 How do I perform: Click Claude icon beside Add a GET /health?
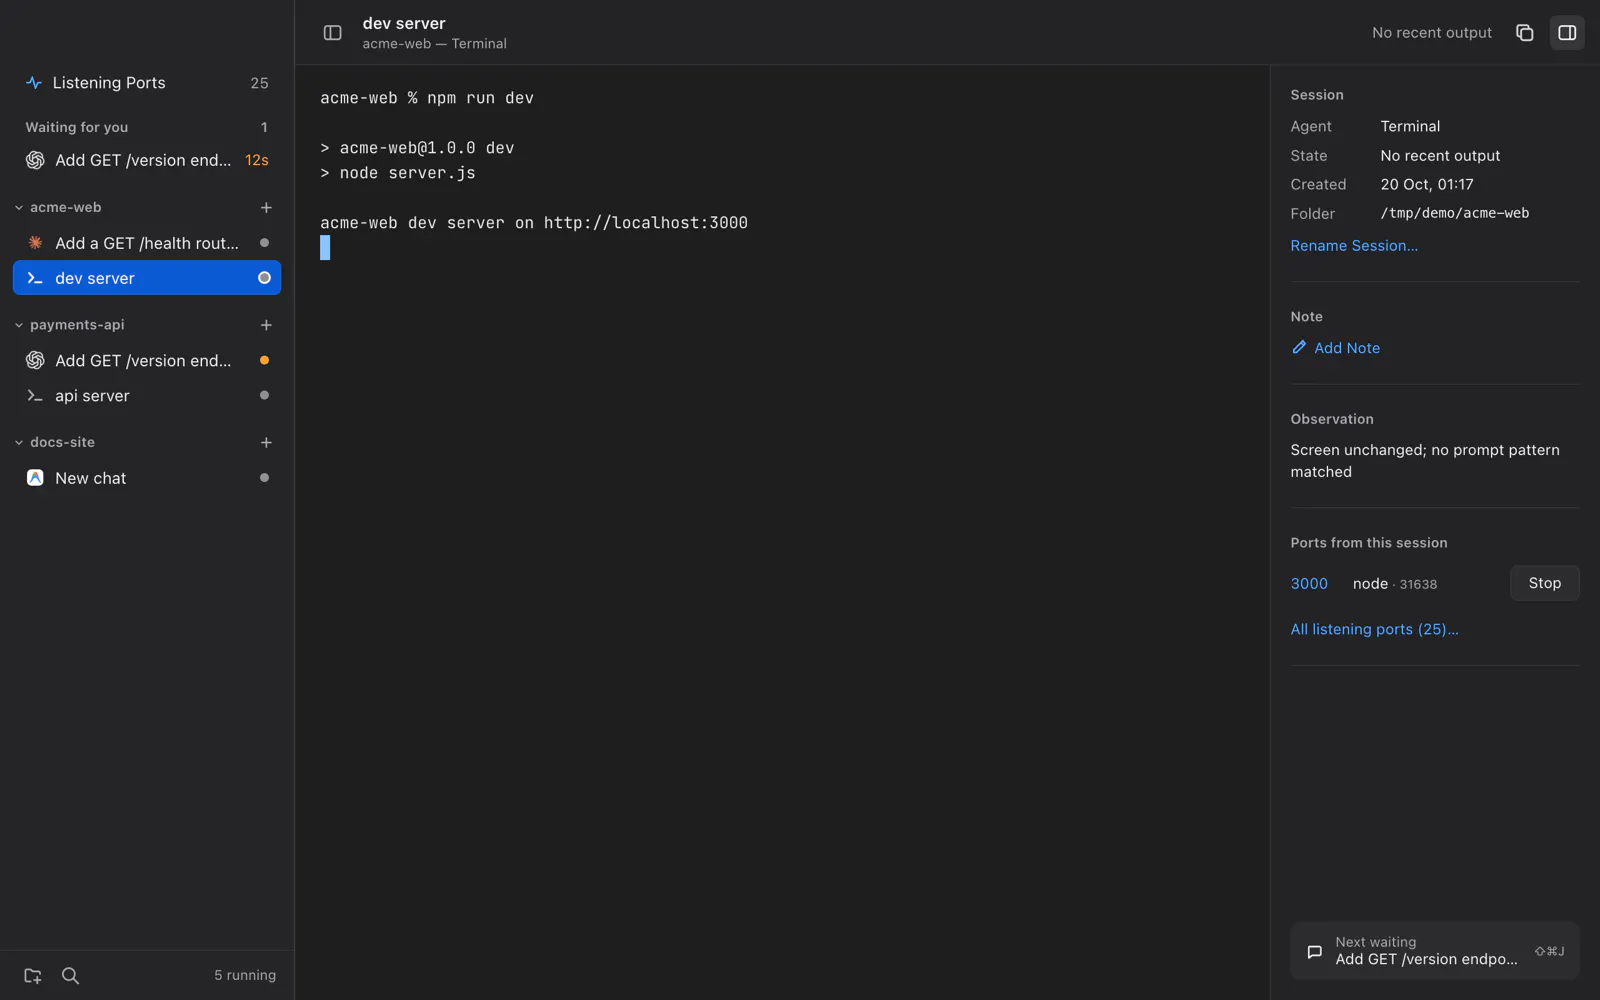[35, 243]
